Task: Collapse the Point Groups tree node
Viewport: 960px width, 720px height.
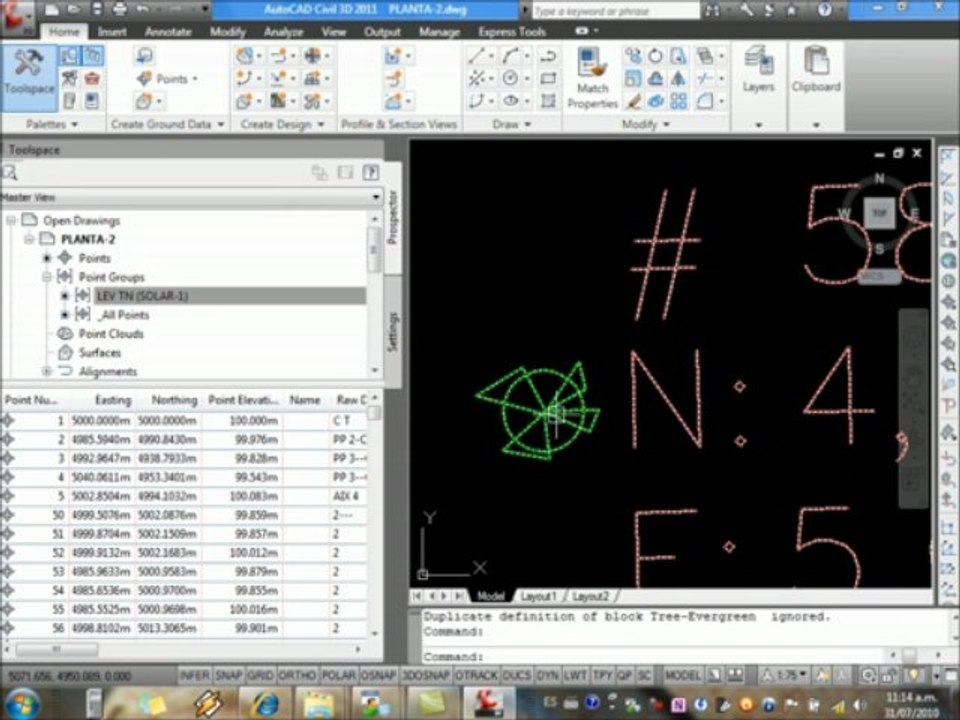Action: (47, 277)
